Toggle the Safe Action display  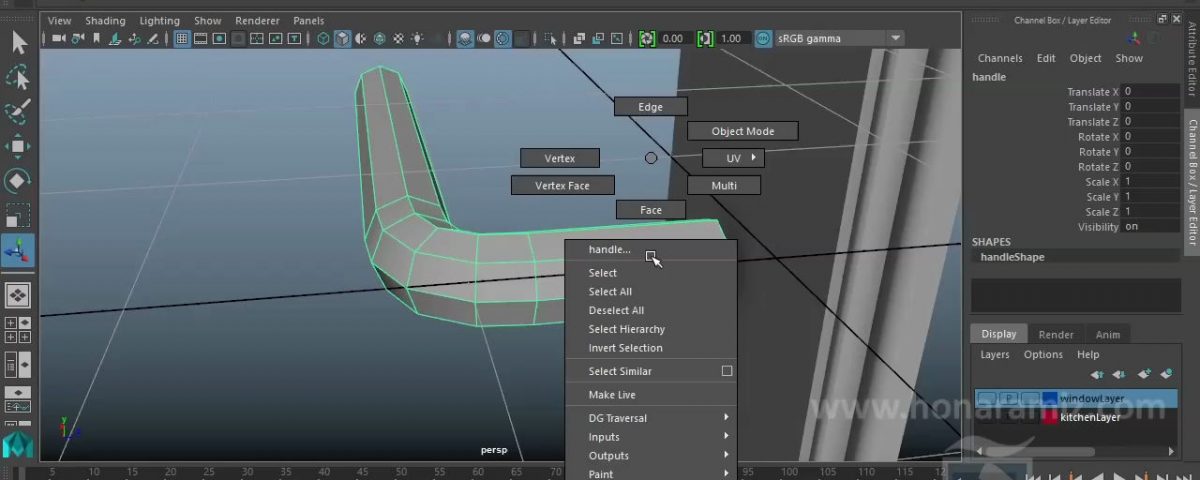tap(276, 39)
